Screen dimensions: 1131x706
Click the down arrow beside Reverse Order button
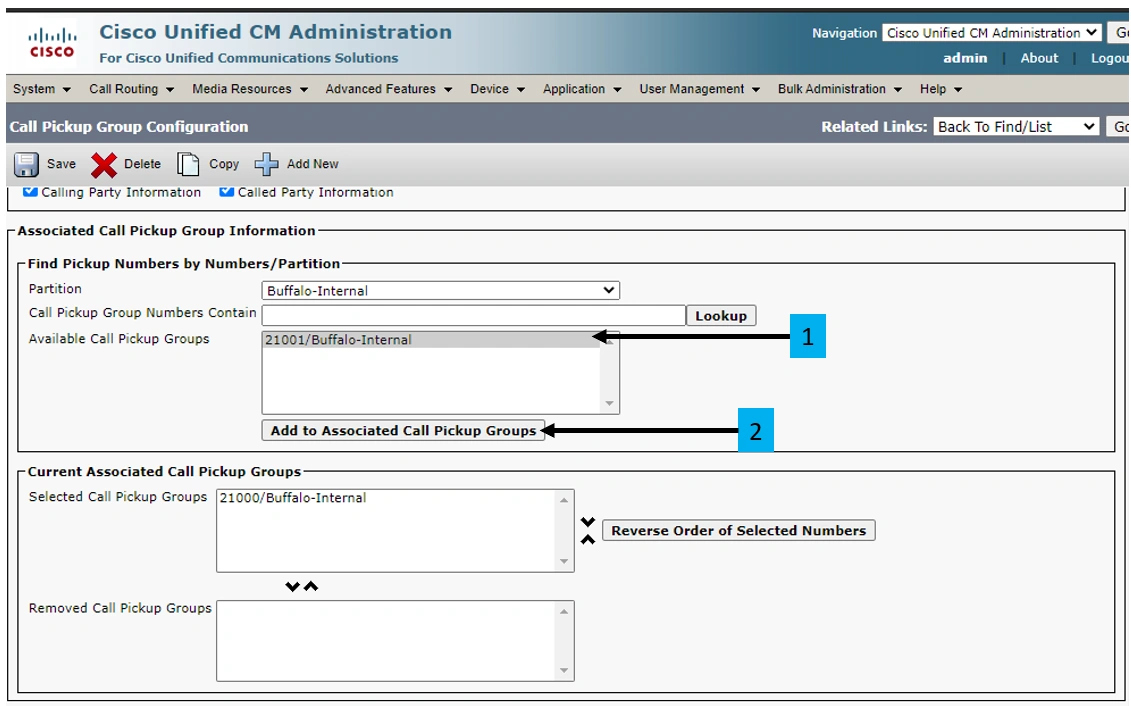[x=588, y=522]
